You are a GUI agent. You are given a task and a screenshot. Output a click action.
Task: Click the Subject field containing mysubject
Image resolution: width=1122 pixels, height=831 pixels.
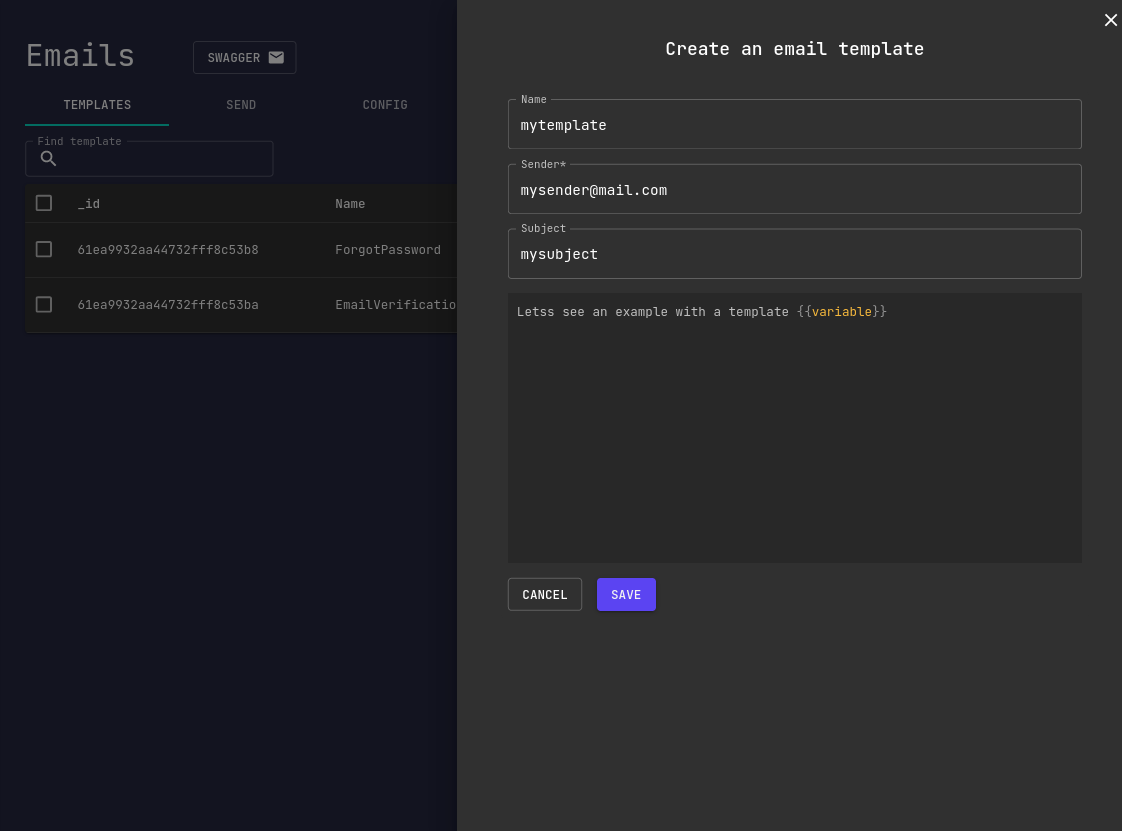click(x=794, y=253)
